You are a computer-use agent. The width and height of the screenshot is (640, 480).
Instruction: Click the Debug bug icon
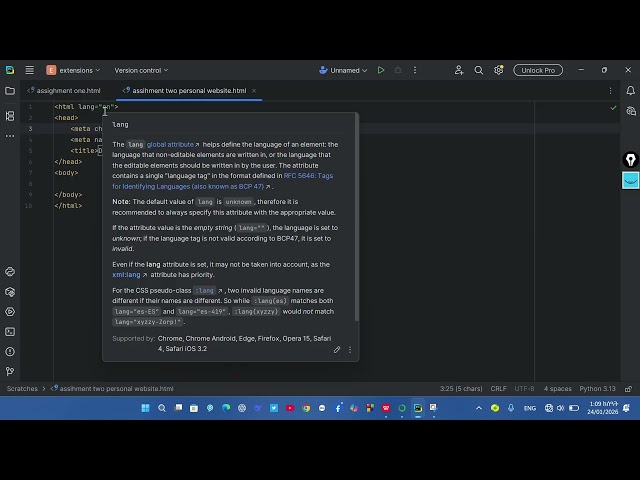pos(398,70)
